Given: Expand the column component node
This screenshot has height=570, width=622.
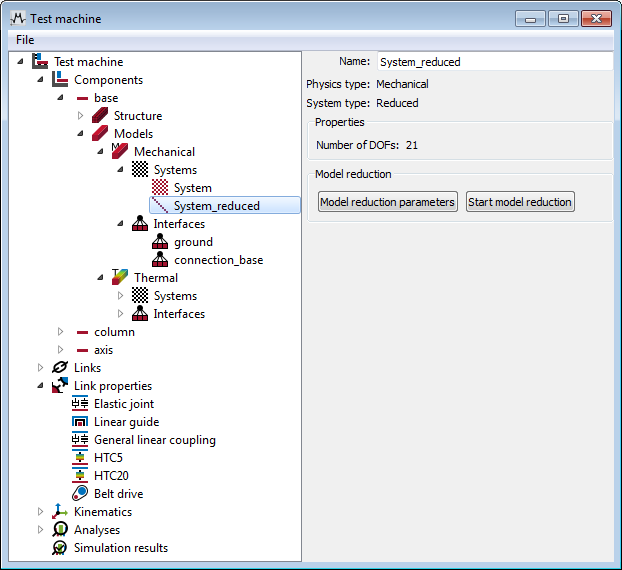Looking at the screenshot, I should point(60,332).
